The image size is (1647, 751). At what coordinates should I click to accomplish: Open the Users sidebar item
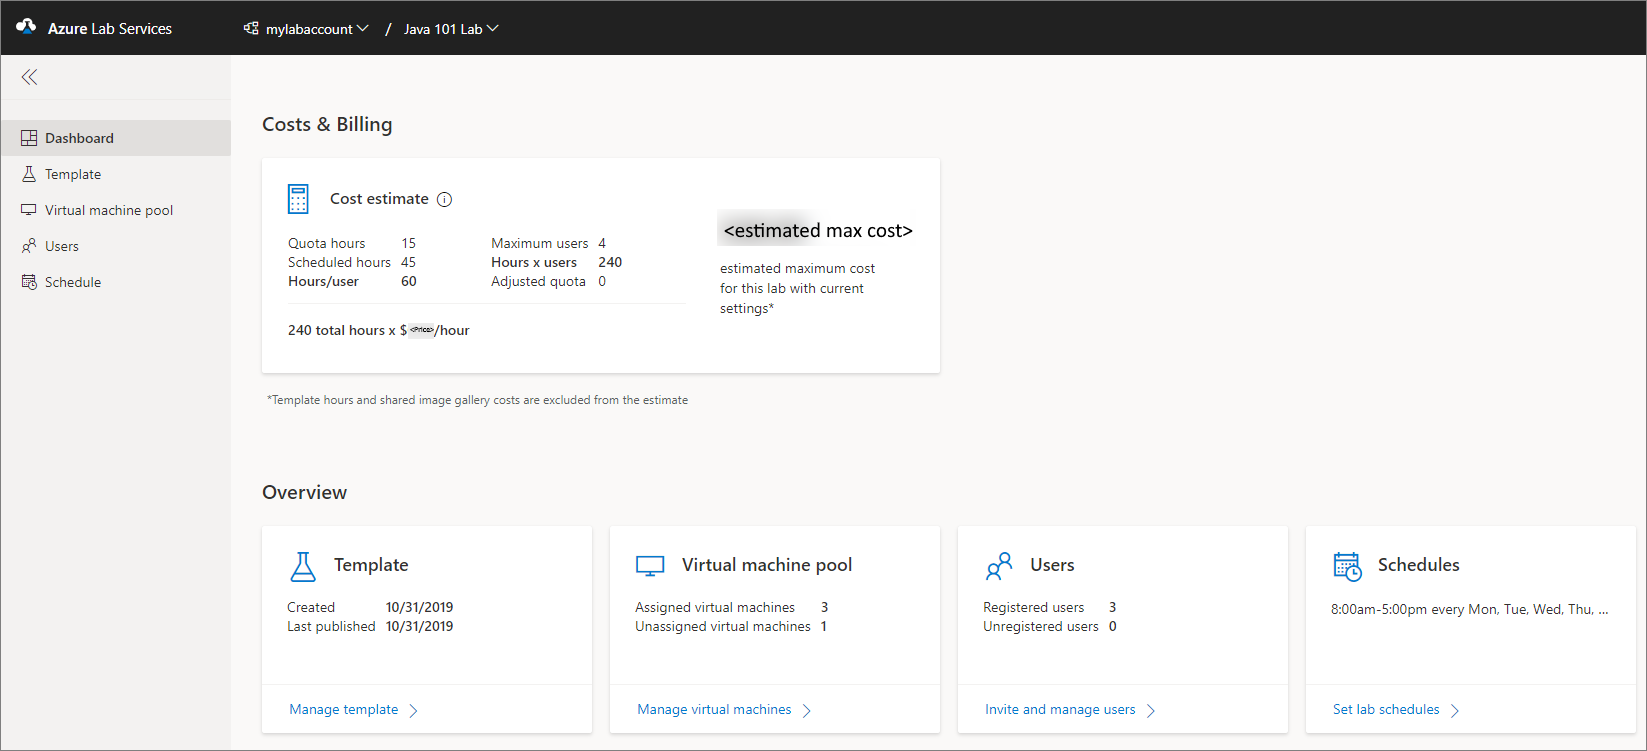point(62,246)
